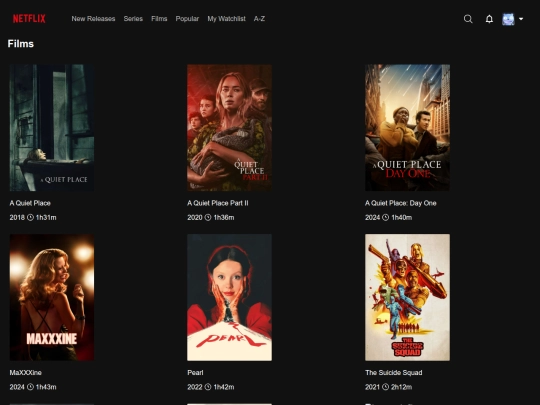Open A Quiet Place: Day One poster
This screenshot has width=540, height=405.
(x=407, y=127)
